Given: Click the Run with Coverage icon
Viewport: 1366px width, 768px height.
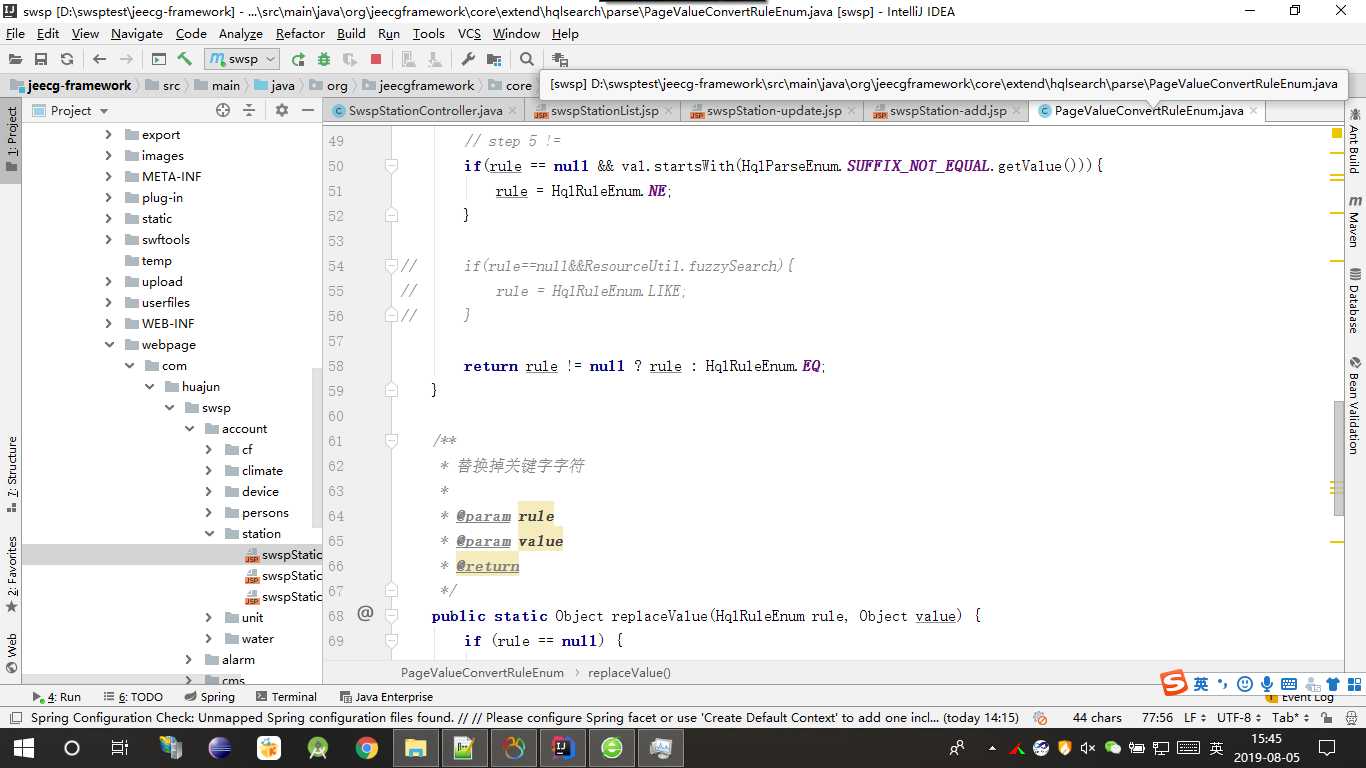Looking at the screenshot, I should (x=349, y=59).
